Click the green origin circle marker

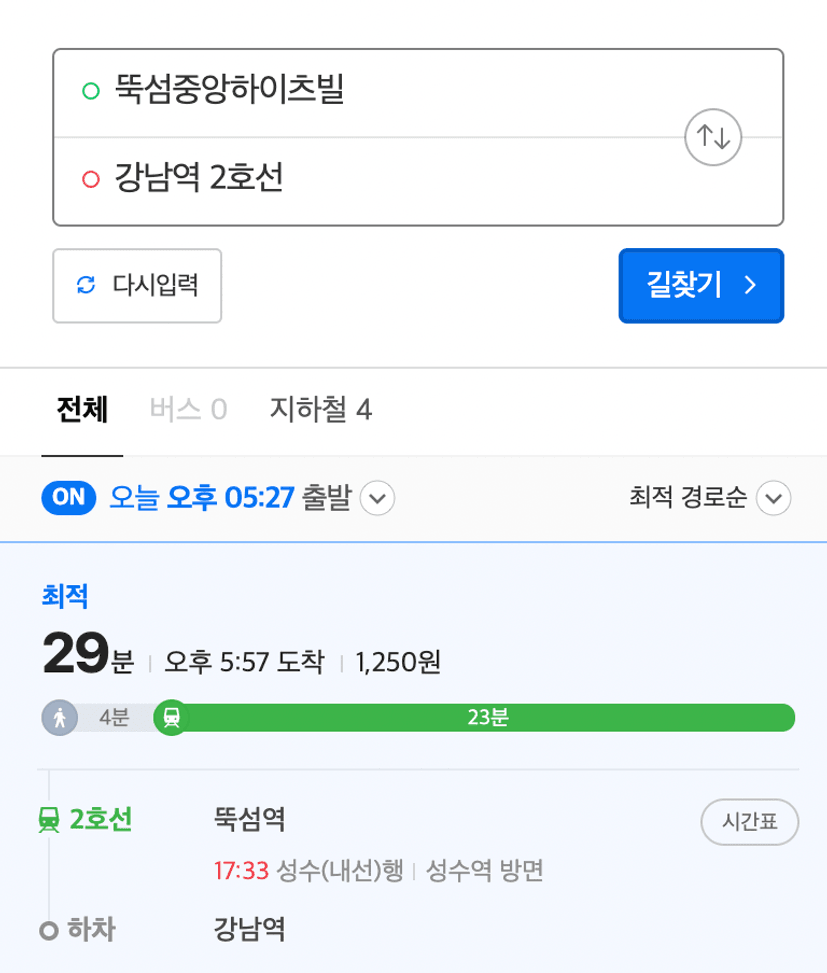click(91, 91)
